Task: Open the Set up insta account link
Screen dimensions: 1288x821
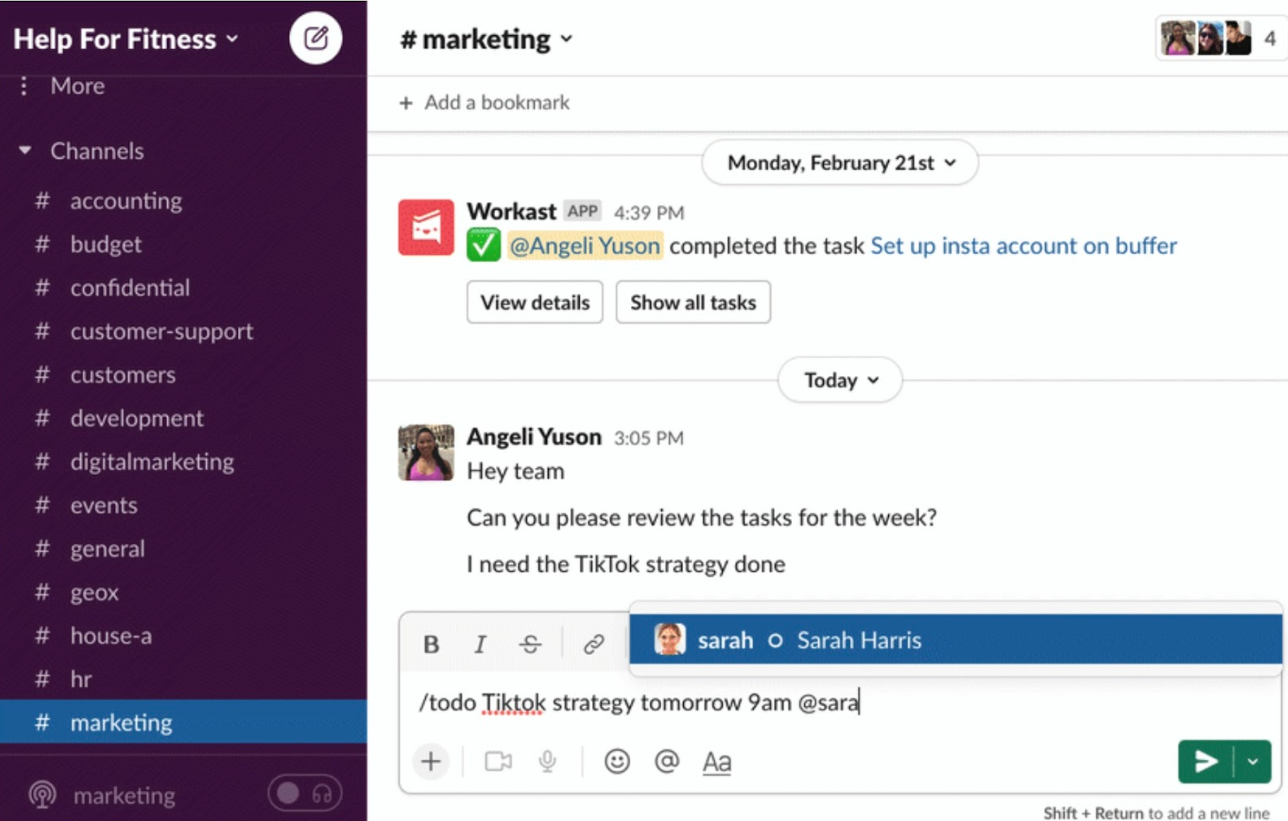Action: coord(1022,245)
